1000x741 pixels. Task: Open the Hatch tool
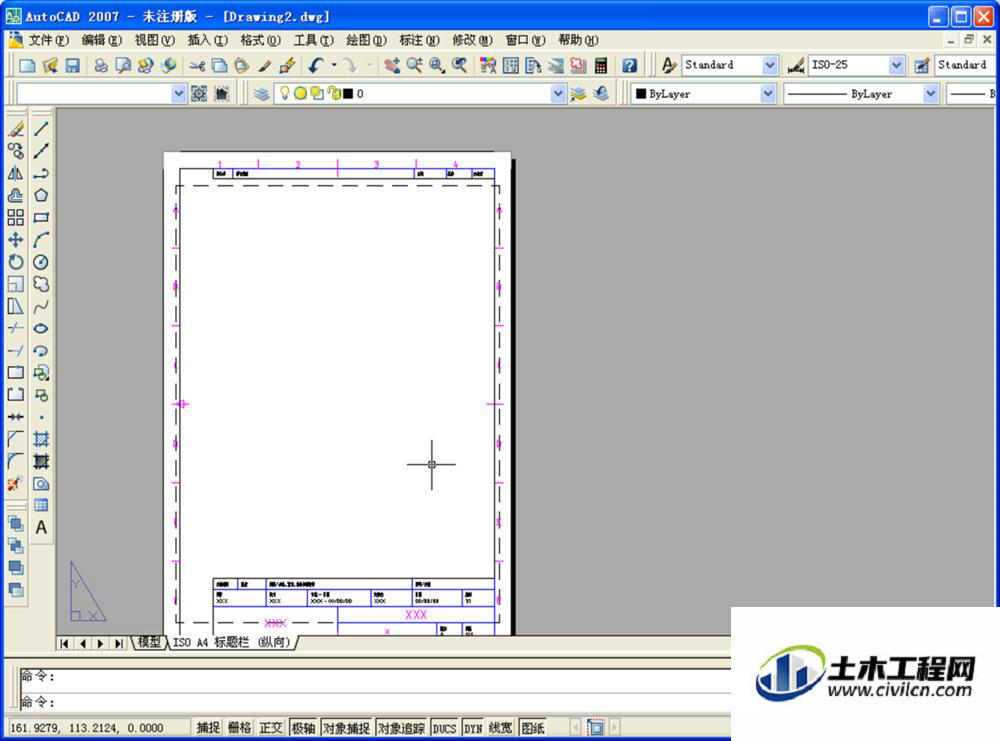point(41,439)
